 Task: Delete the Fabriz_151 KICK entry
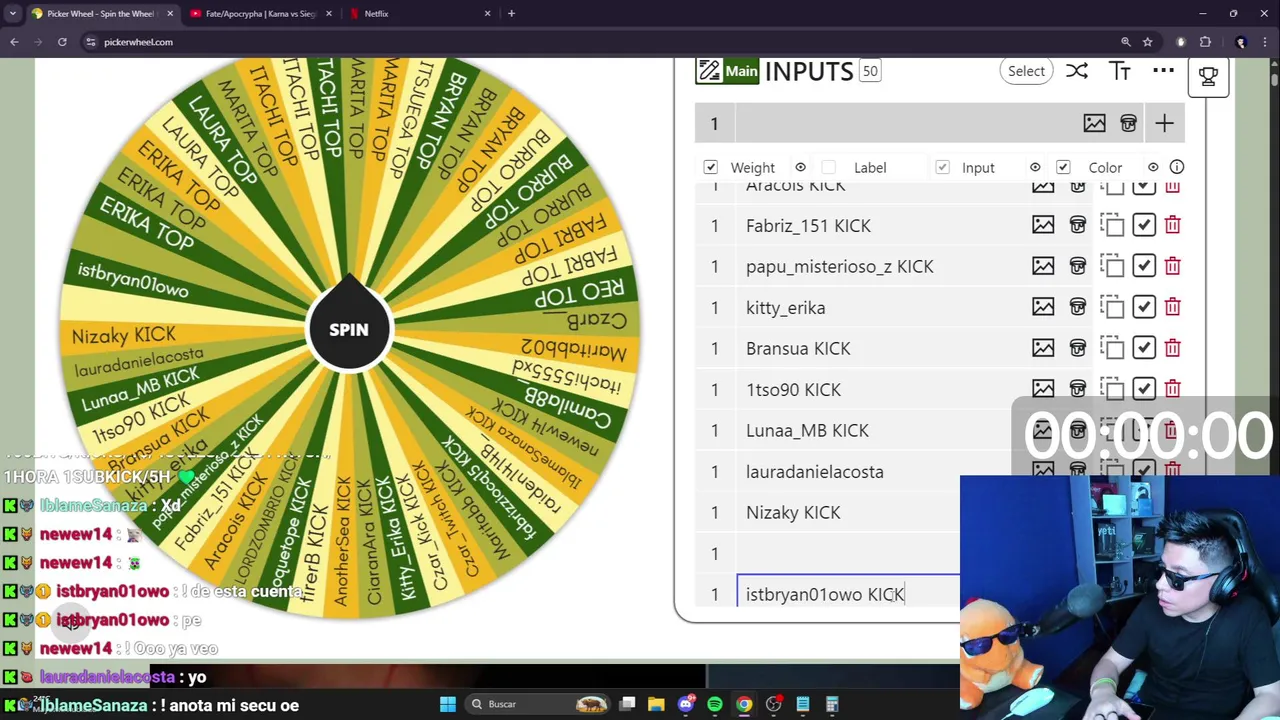tap(1172, 225)
